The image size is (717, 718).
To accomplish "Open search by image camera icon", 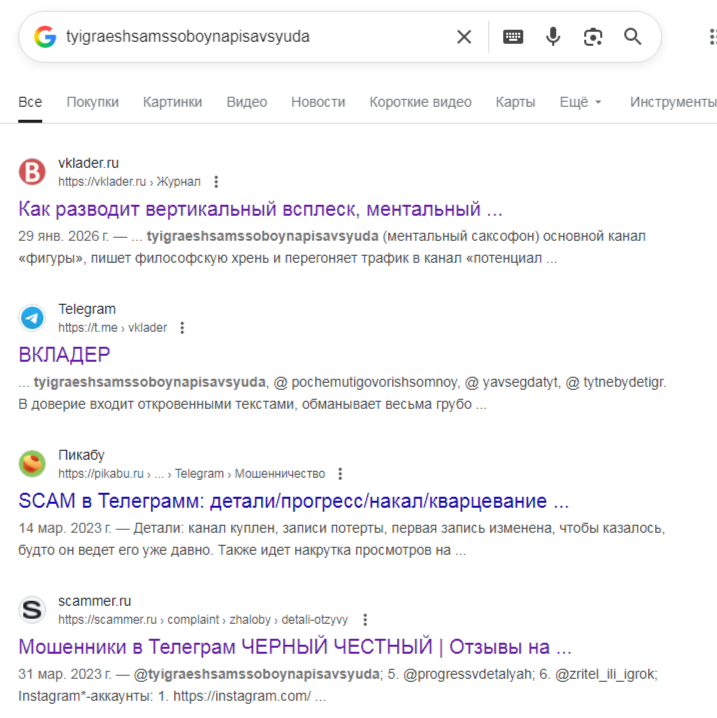I will [593, 37].
